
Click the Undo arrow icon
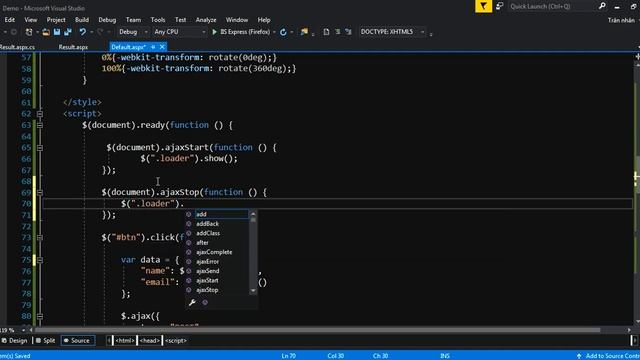(82, 32)
